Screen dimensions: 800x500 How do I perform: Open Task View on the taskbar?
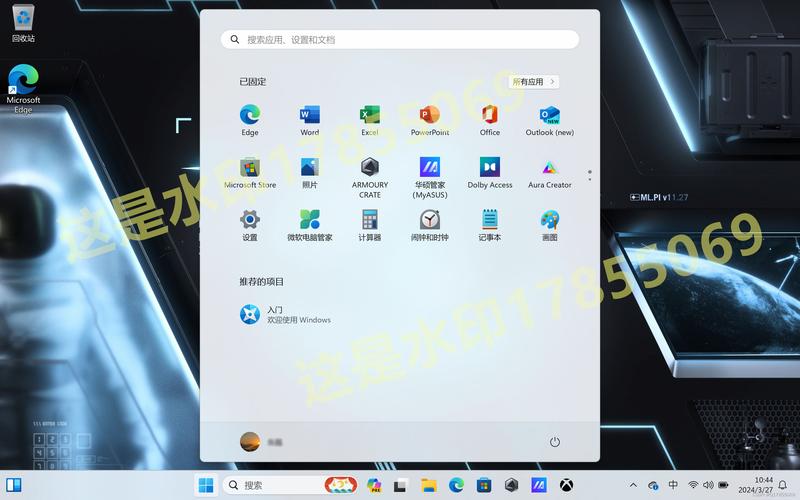coord(400,485)
